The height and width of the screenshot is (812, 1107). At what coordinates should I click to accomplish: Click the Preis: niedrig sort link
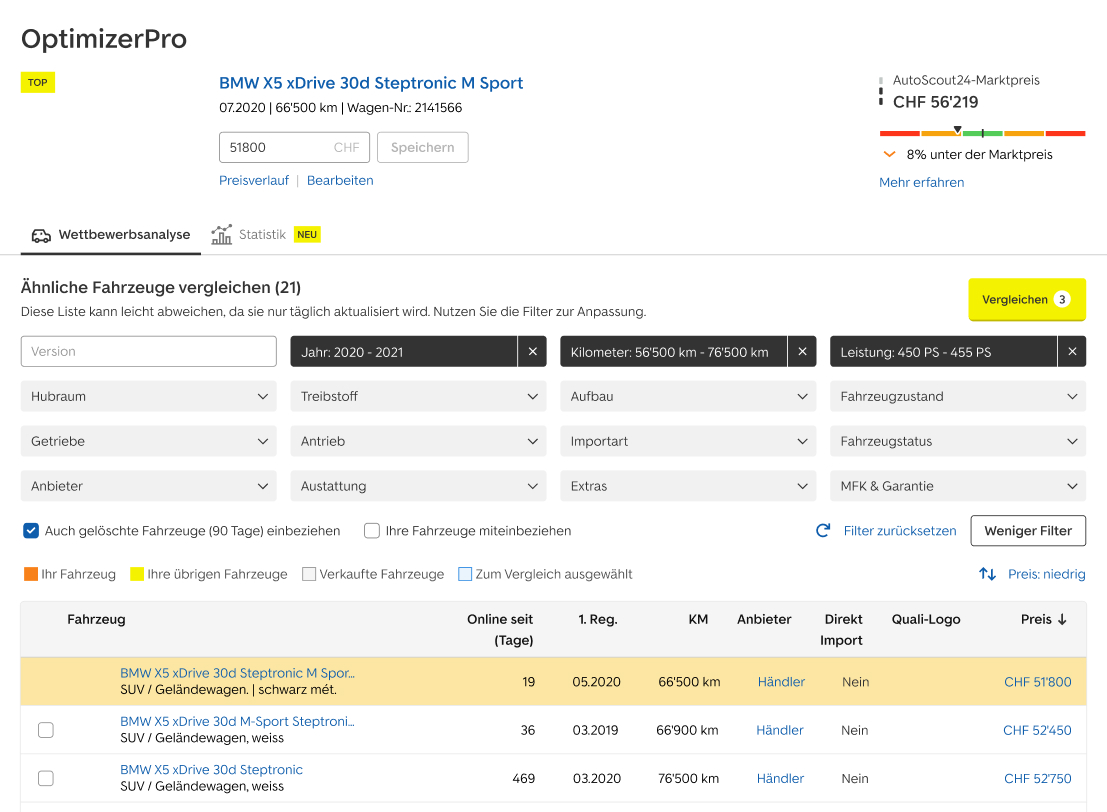[1046, 574]
